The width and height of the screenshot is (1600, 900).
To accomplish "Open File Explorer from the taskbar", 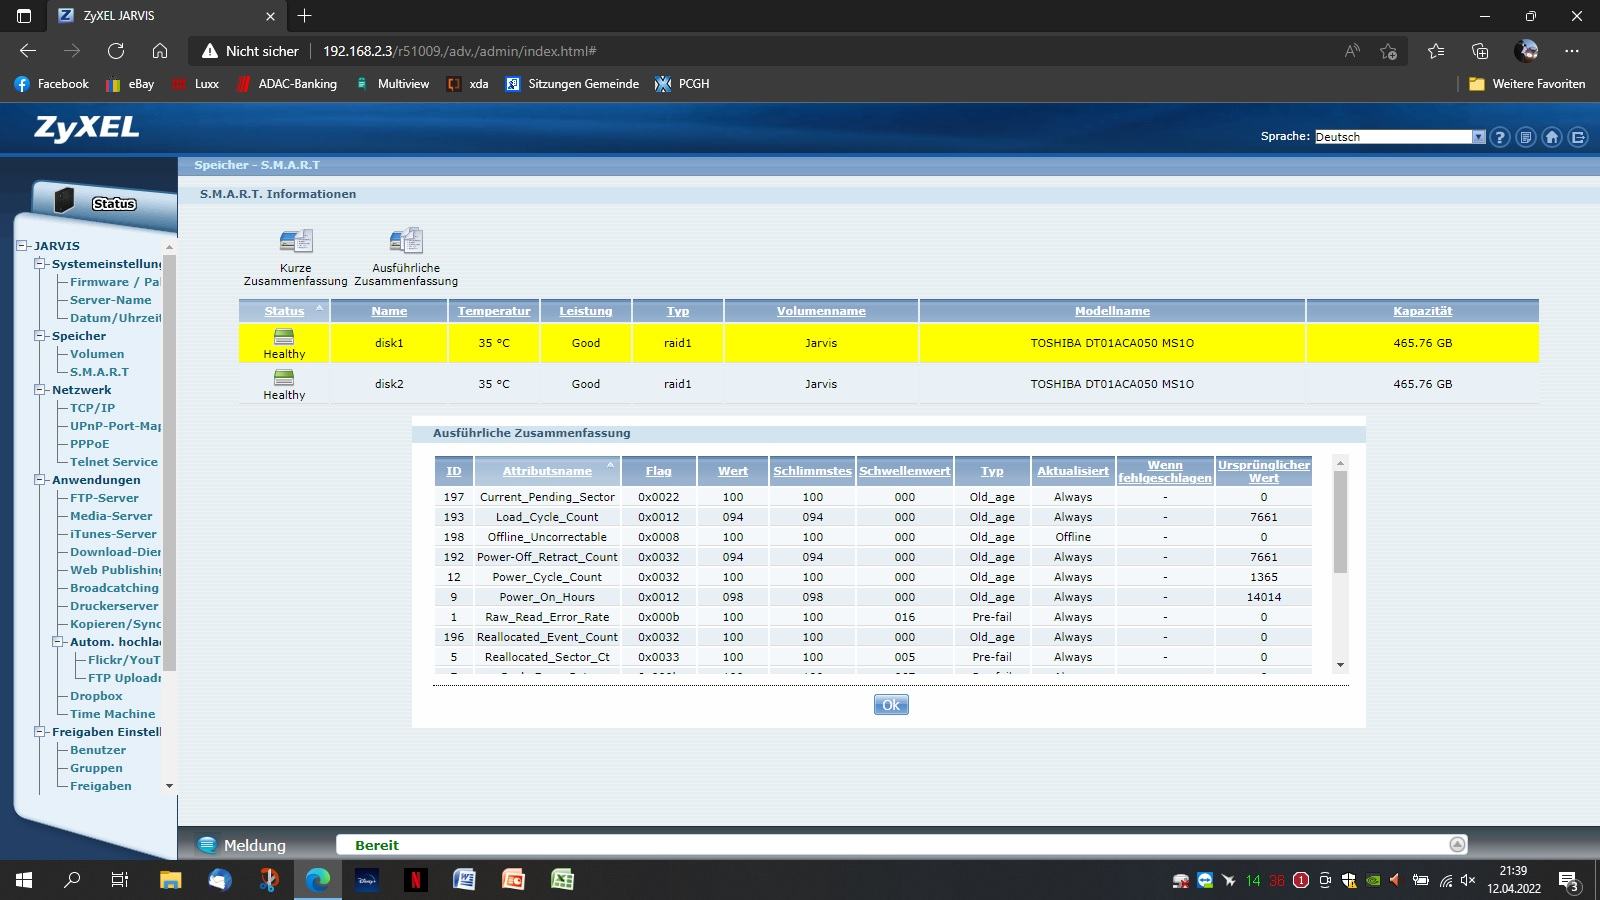I will (x=170, y=880).
